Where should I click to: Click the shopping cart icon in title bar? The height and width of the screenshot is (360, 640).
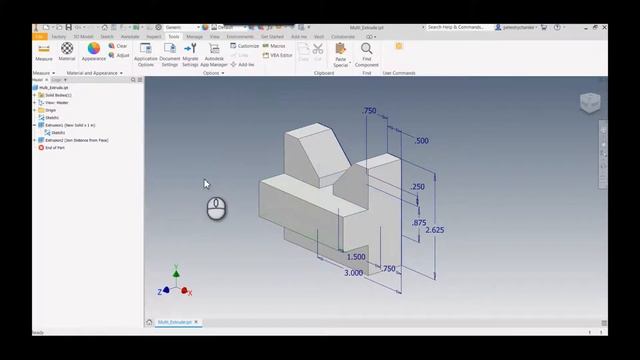544,27
